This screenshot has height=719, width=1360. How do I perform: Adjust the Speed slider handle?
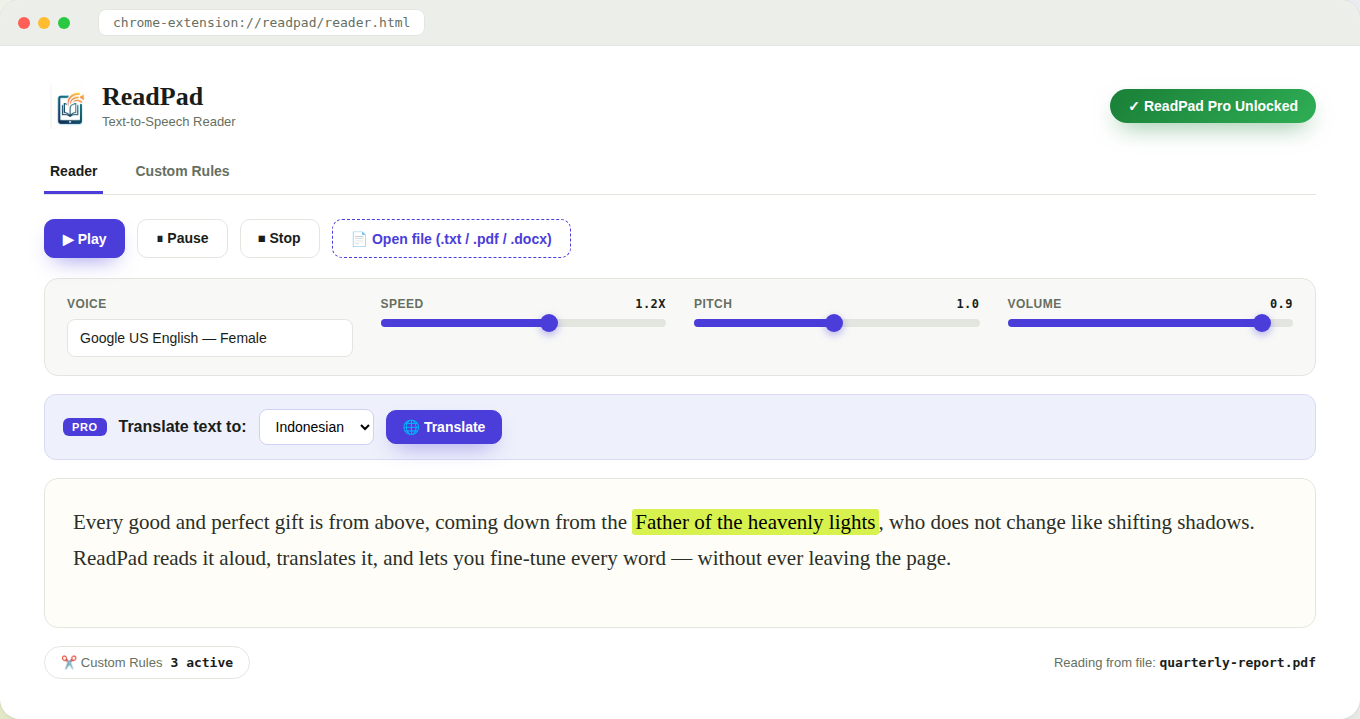tap(548, 323)
